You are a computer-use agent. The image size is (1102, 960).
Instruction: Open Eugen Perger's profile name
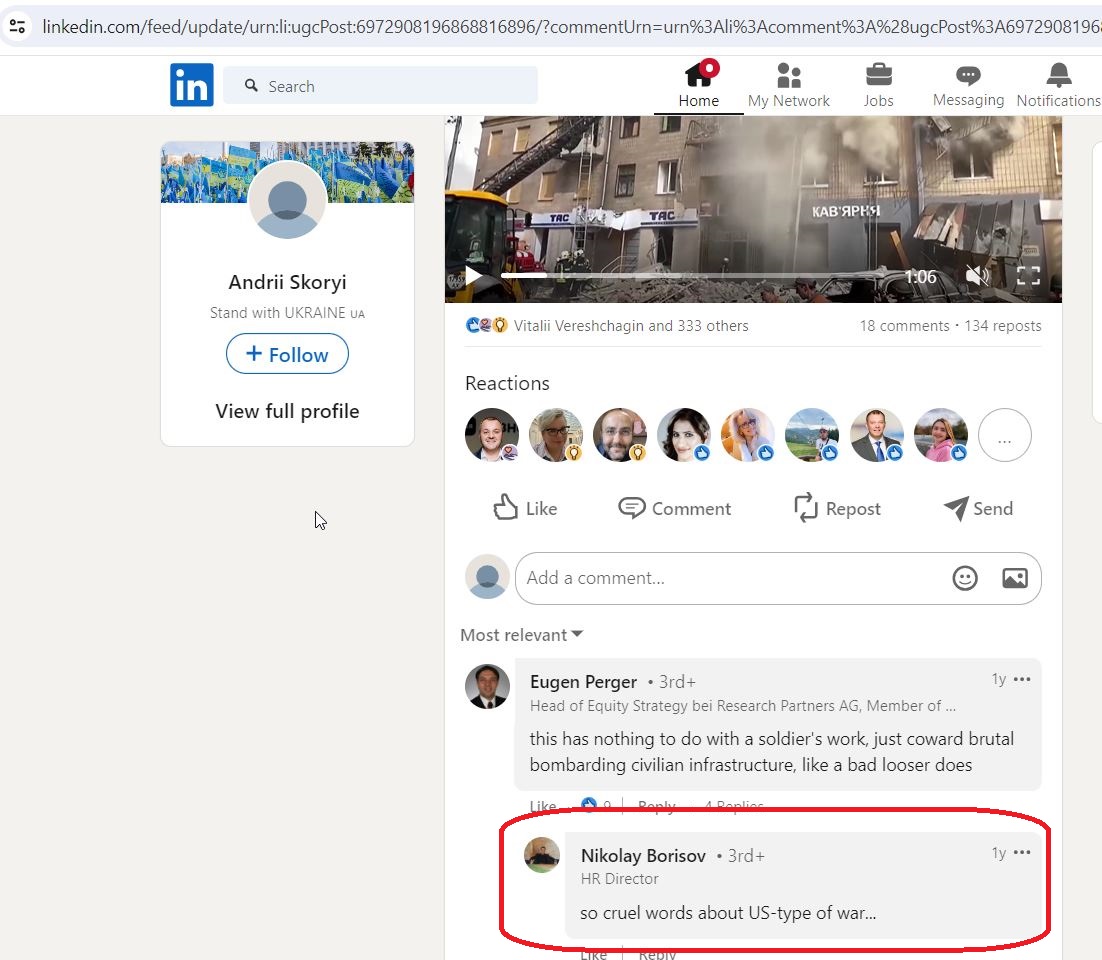[x=583, y=682]
